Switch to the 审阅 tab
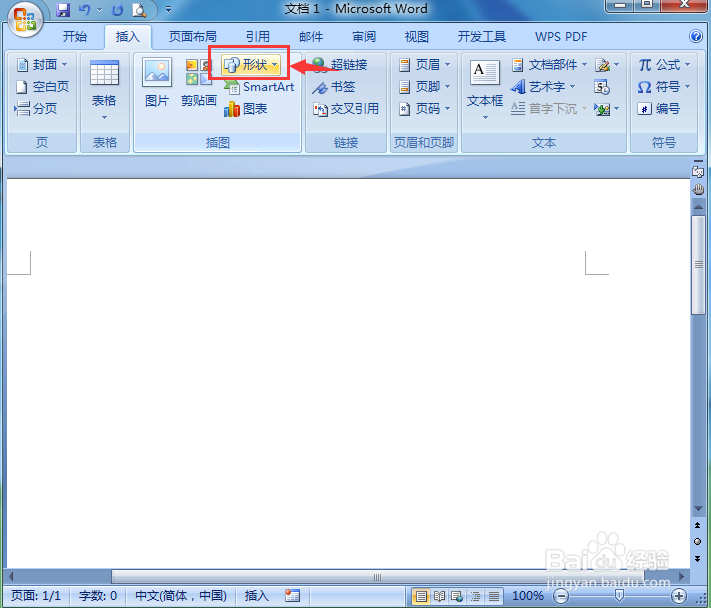 364,36
